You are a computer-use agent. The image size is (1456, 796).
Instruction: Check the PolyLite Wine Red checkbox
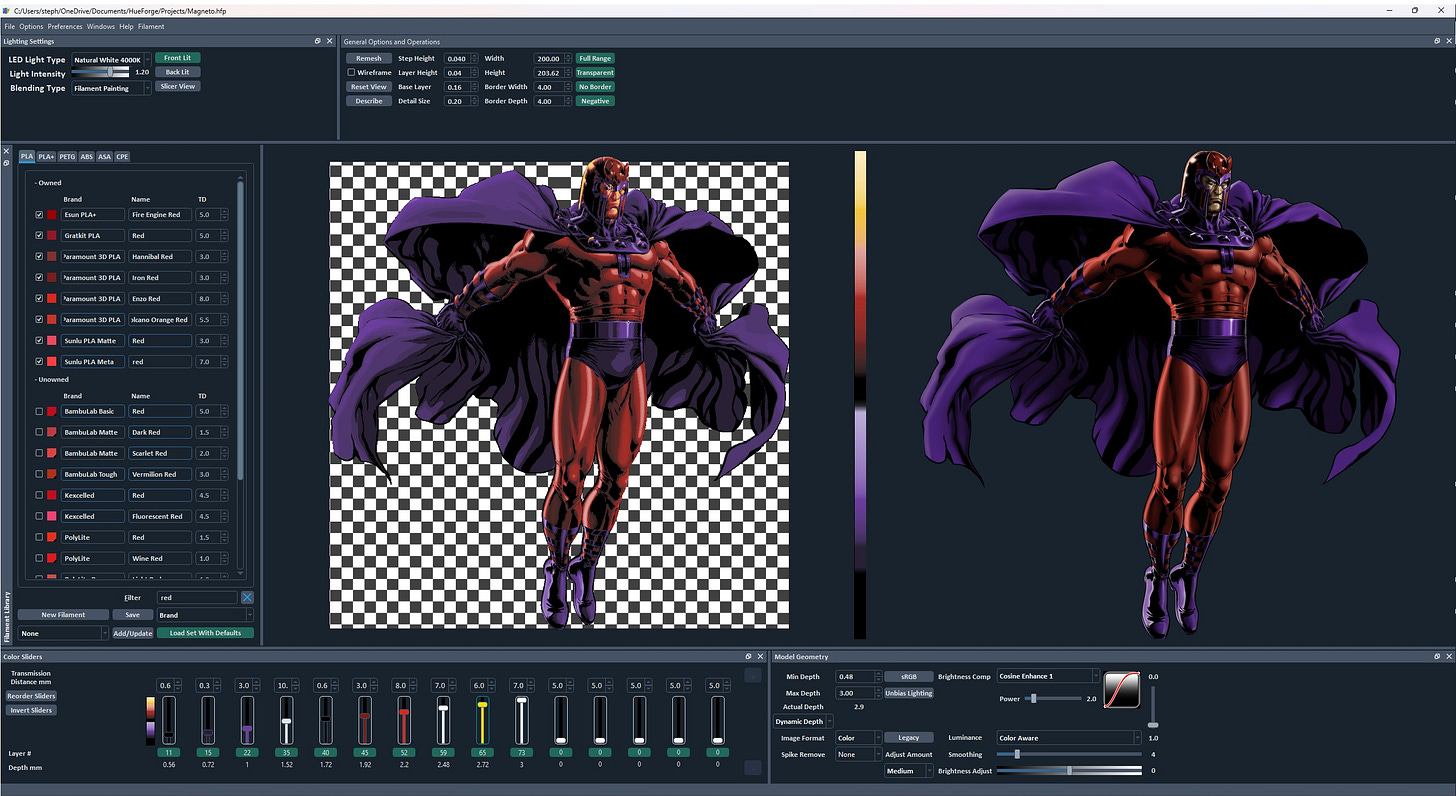click(39, 558)
